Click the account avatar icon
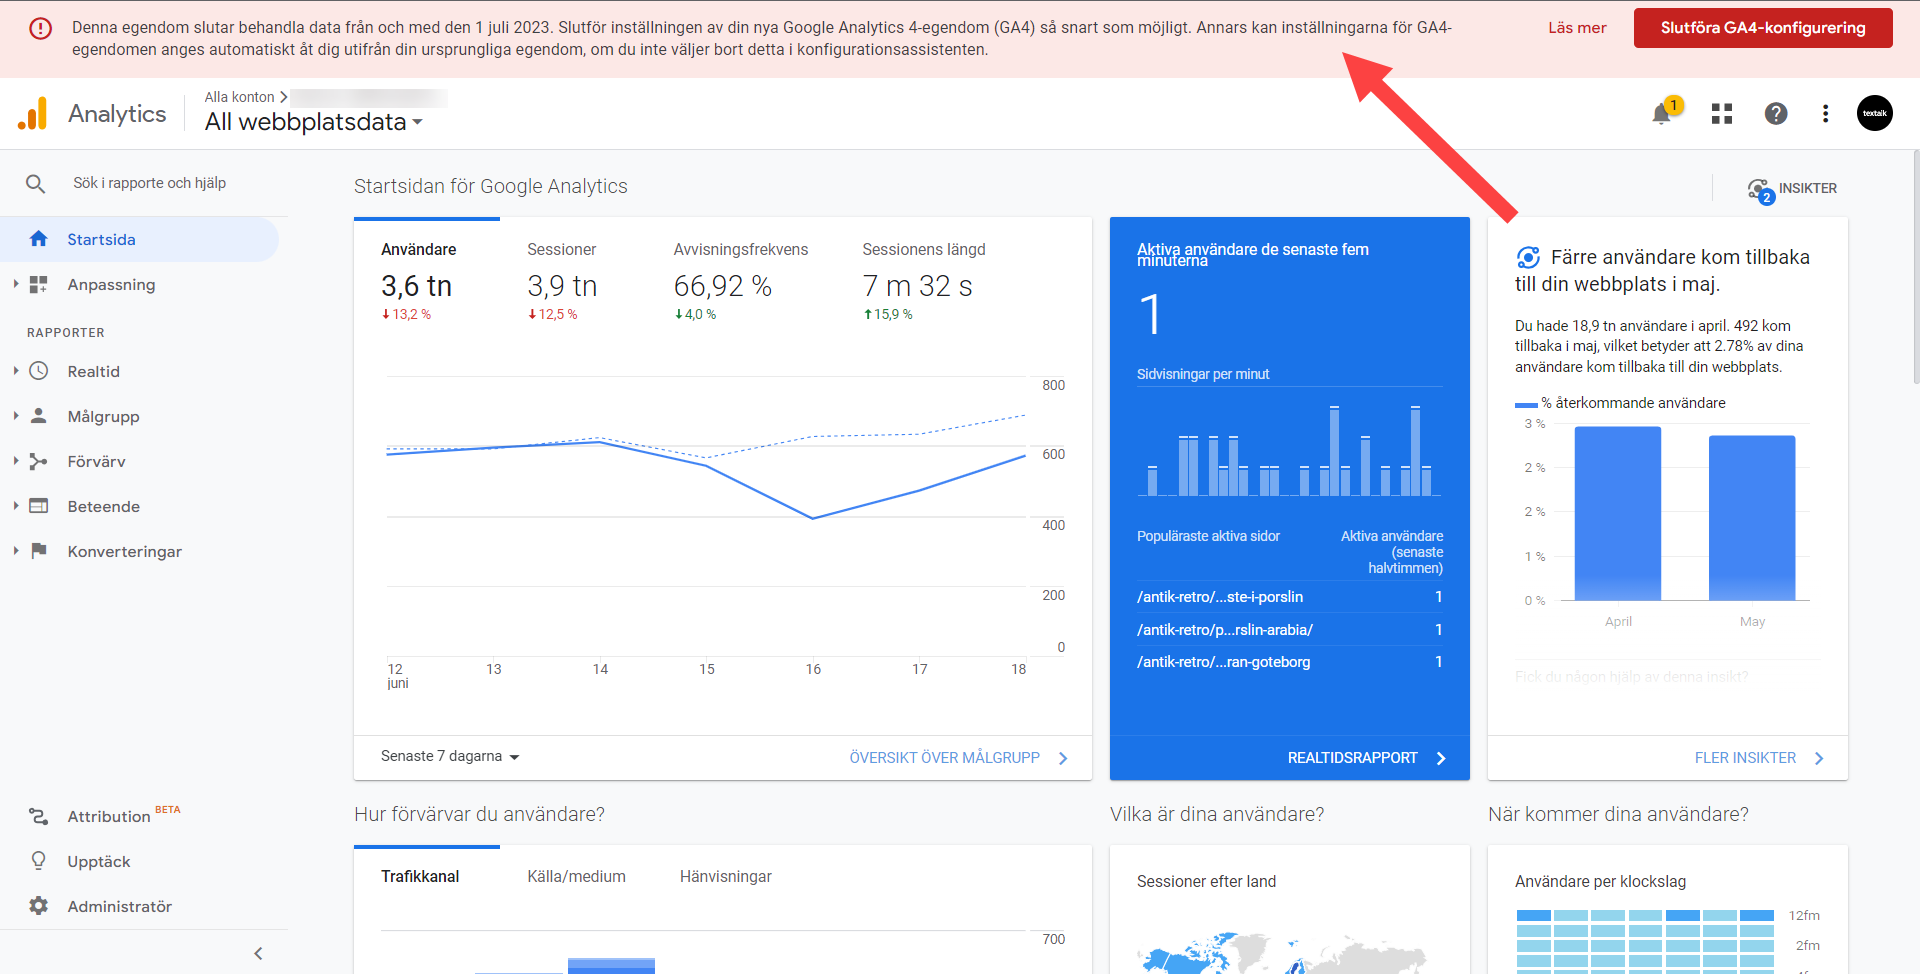The width and height of the screenshot is (1920, 974). [x=1874, y=114]
